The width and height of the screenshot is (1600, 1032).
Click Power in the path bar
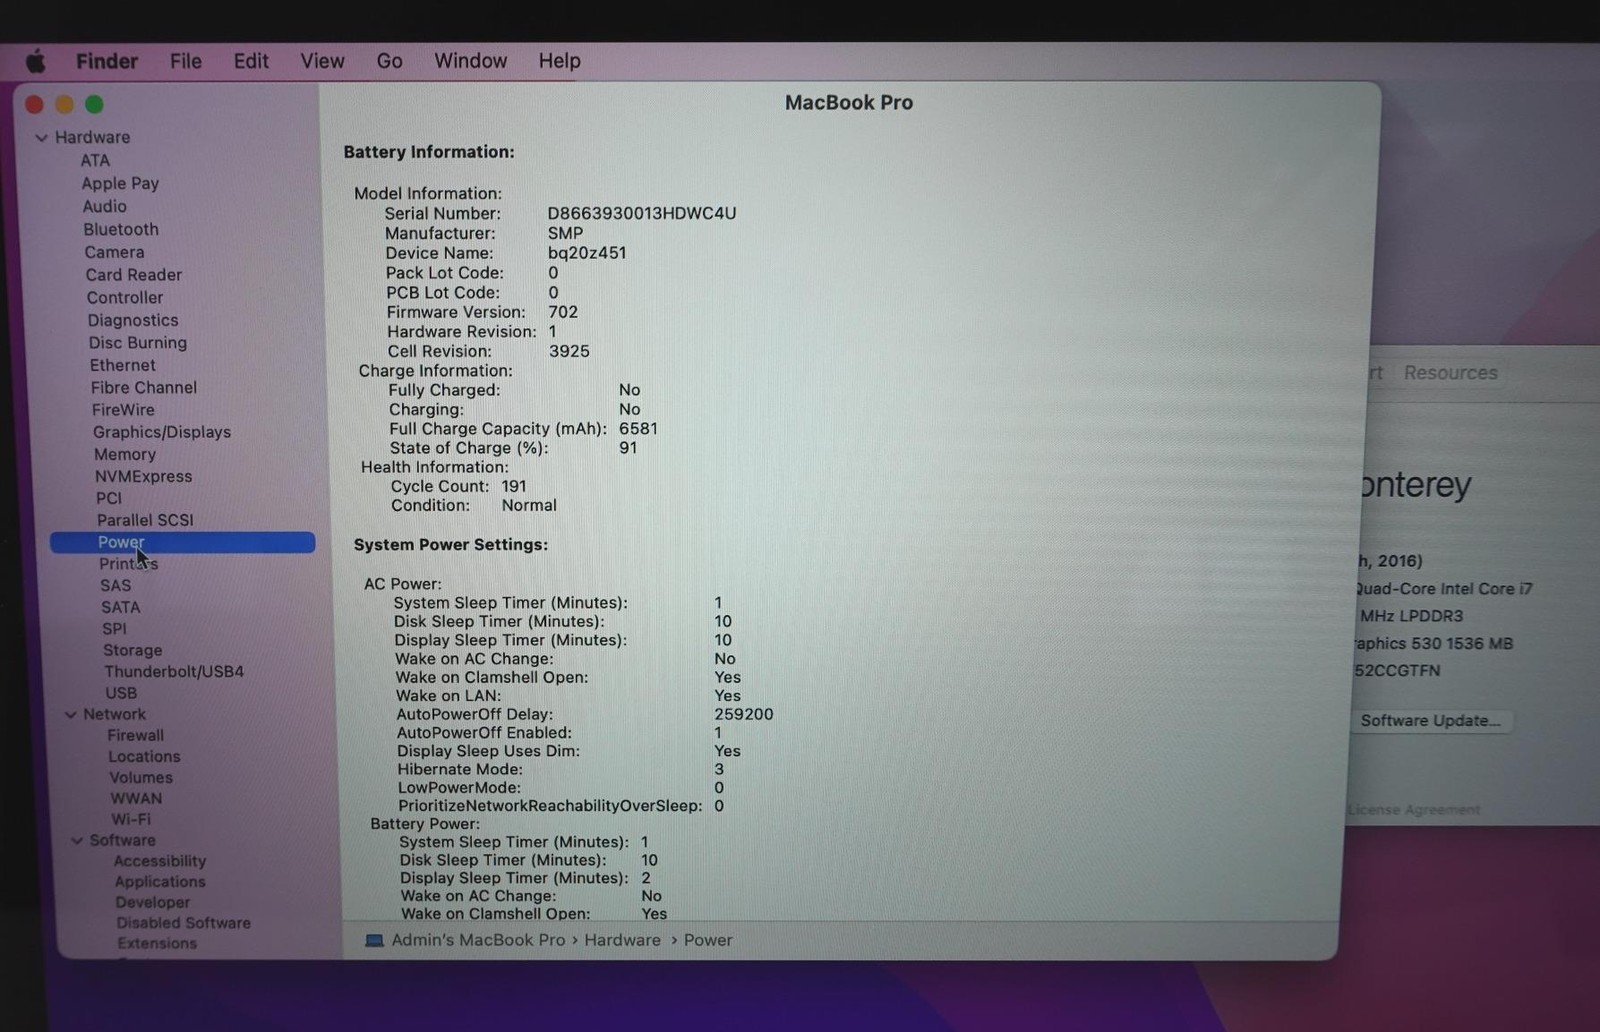tap(708, 941)
